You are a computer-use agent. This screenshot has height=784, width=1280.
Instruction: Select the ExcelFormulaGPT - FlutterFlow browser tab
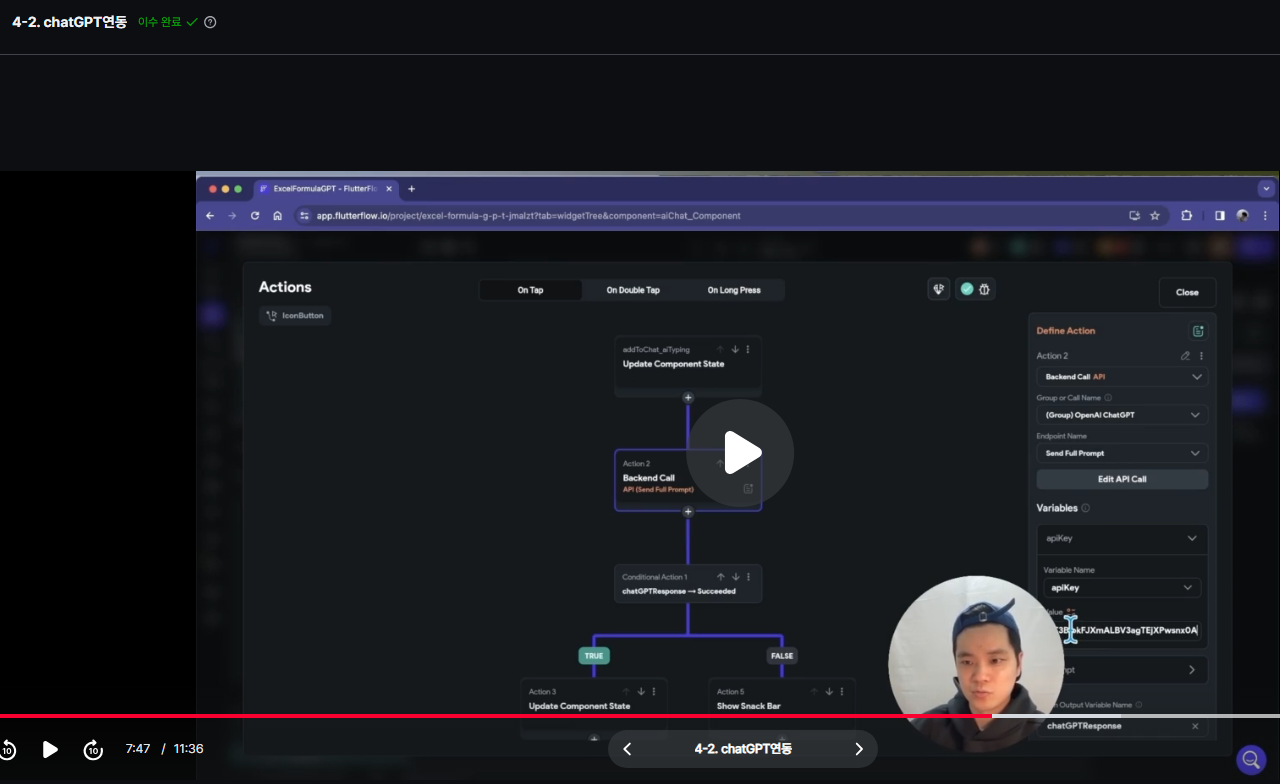pos(325,189)
